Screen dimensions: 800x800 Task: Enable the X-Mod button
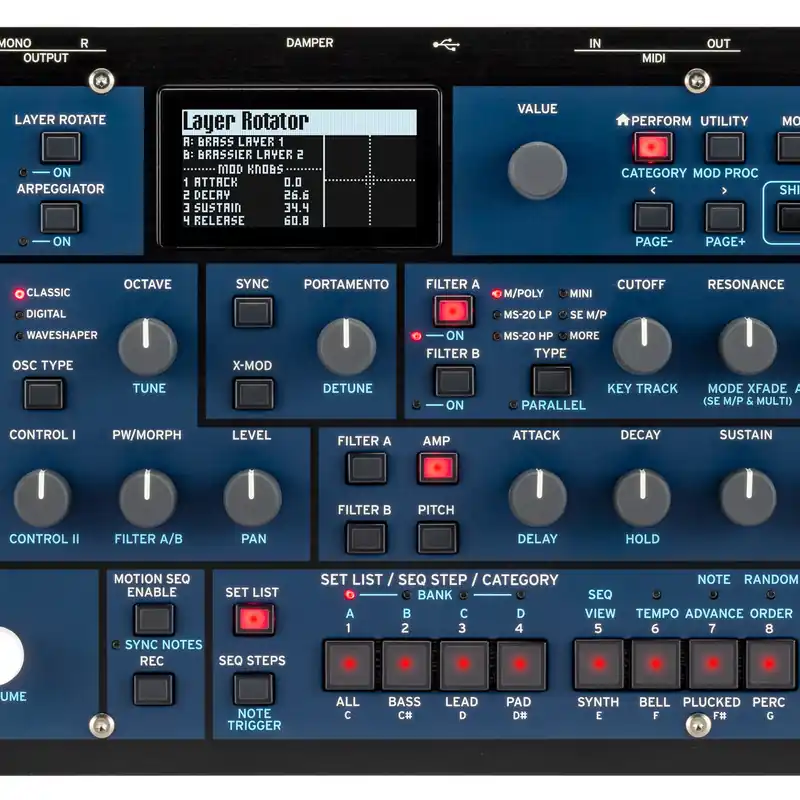254,393
